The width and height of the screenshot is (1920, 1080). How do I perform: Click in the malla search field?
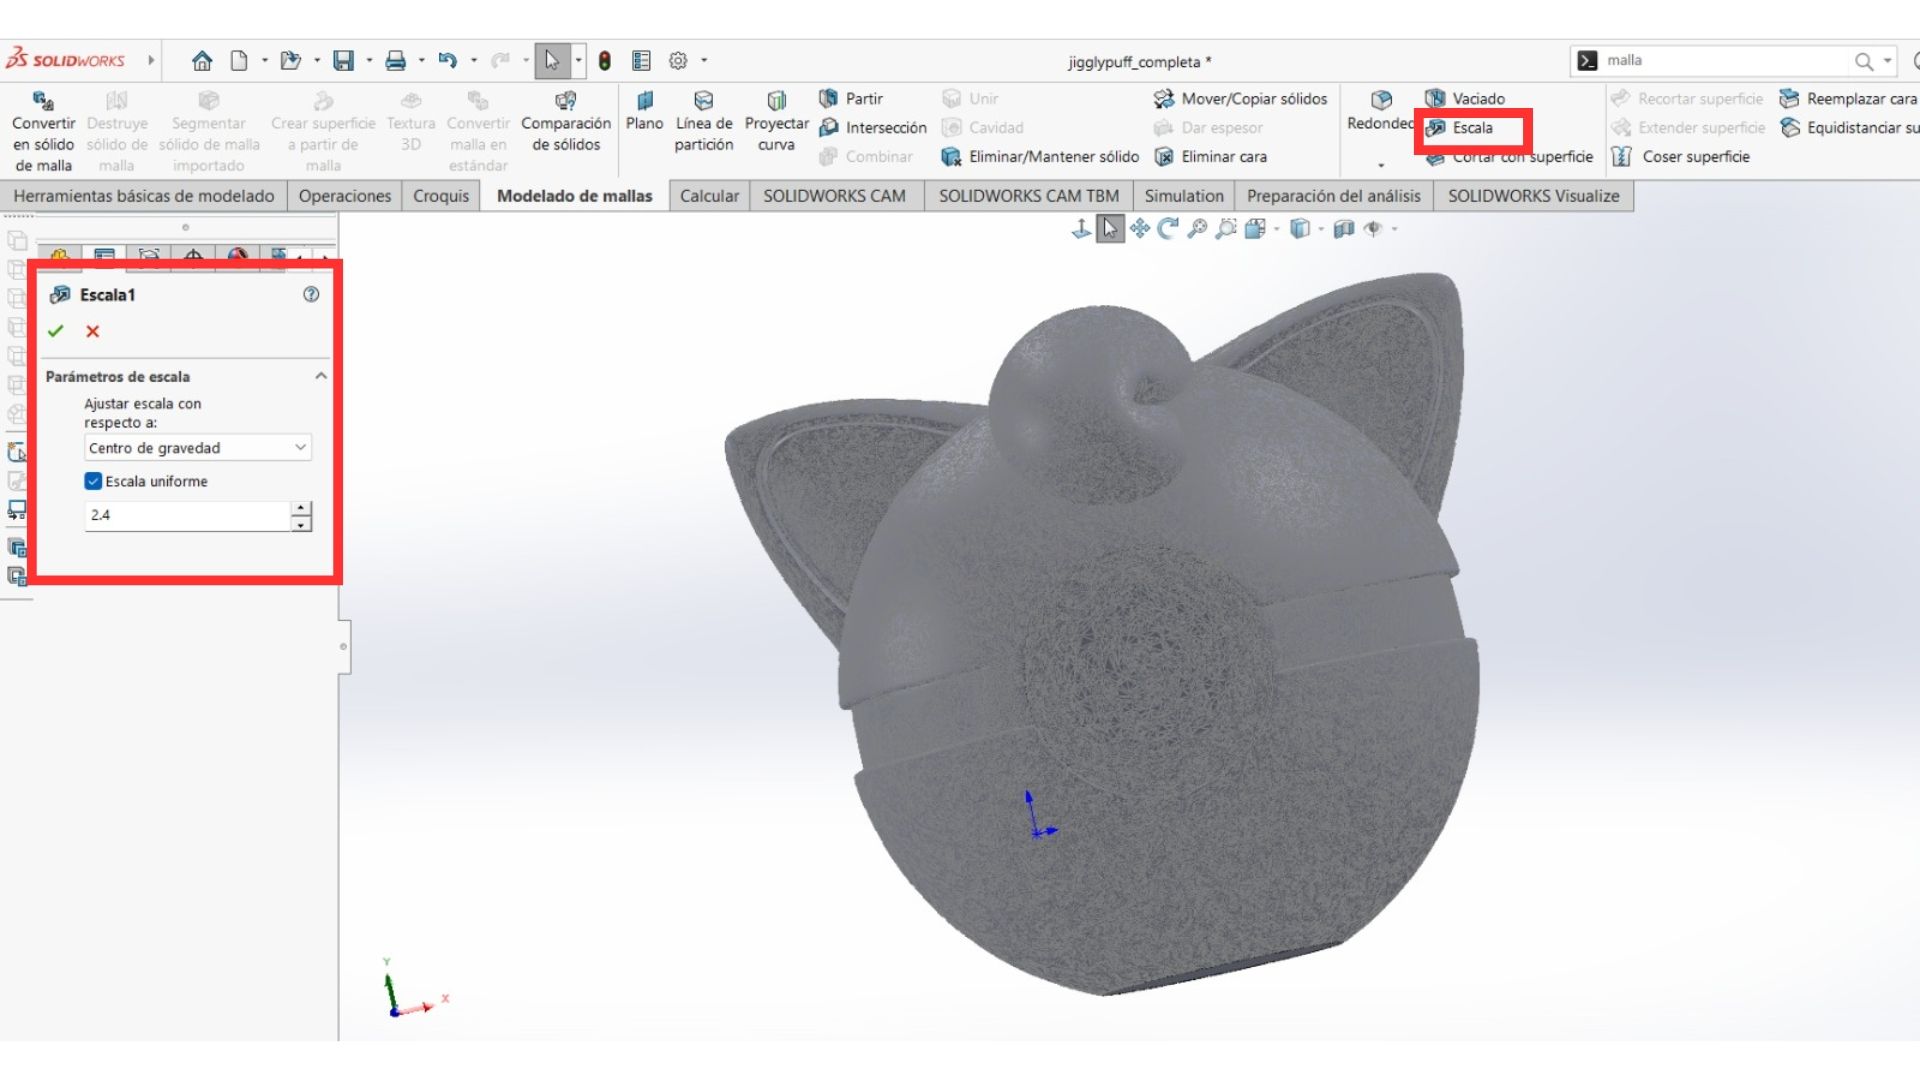pyautogui.click(x=1725, y=61)
